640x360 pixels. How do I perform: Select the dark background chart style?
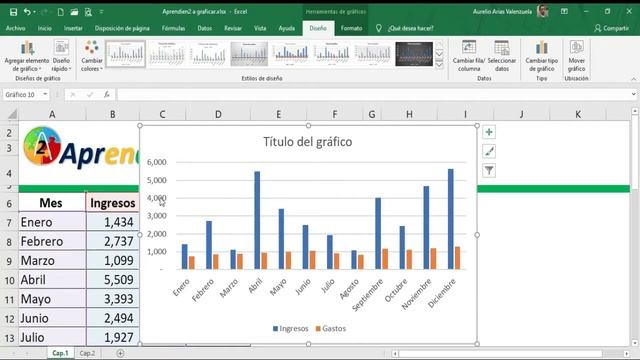pos(414,54)
